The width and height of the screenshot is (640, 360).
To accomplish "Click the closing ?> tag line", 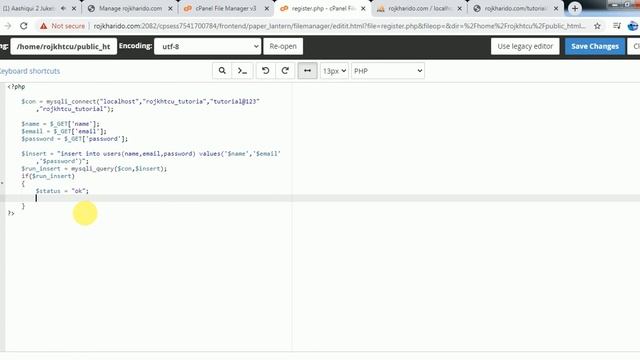I will (11, 213).
